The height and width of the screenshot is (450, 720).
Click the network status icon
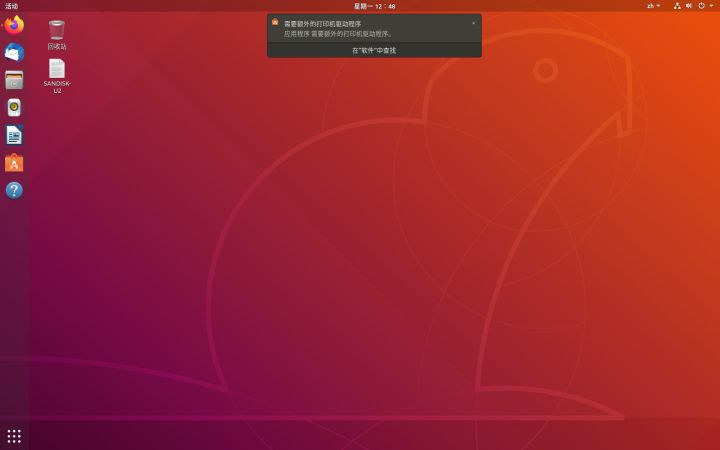[x=677, y=6]
